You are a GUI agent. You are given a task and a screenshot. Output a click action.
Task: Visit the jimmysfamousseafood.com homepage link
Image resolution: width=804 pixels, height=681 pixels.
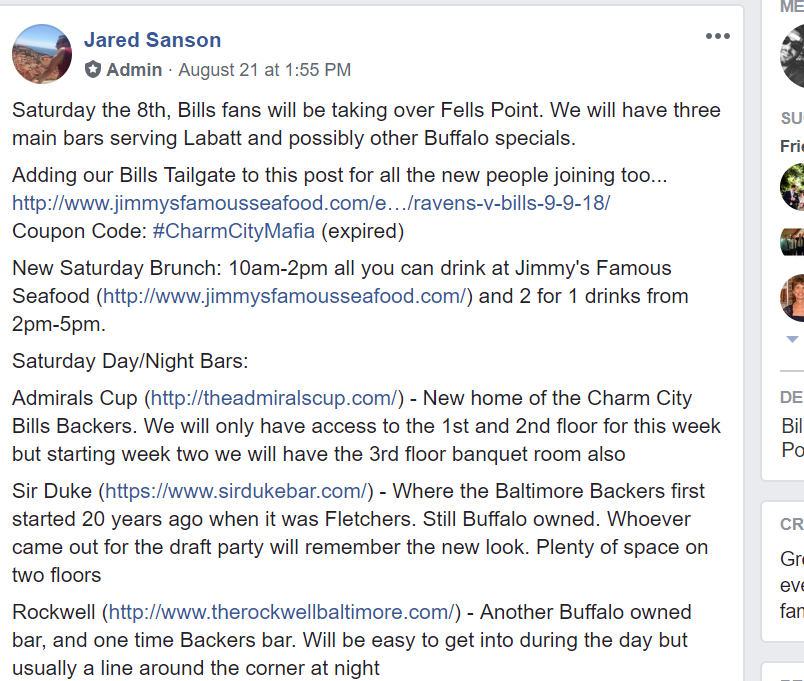coord(285,296)
